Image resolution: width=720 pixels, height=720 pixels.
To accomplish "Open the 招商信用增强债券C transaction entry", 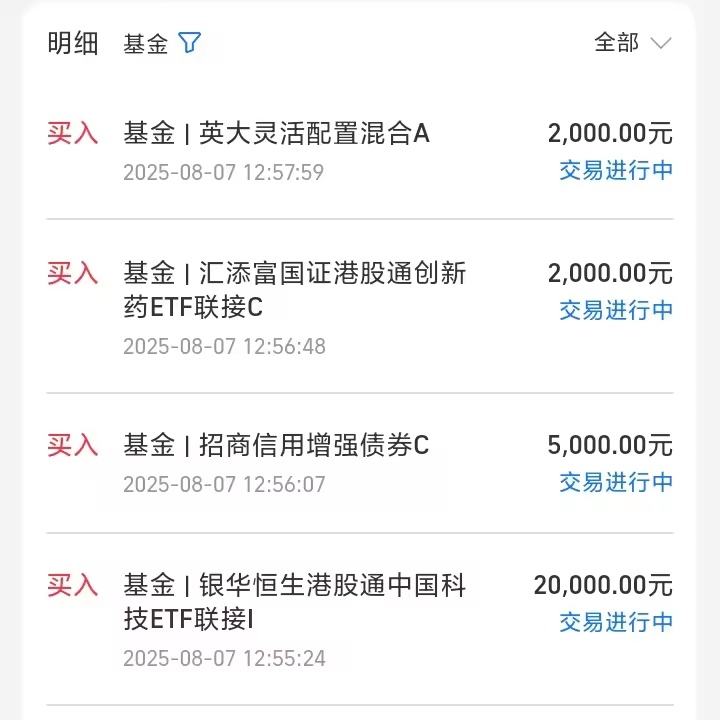I will tap(277, 445).
